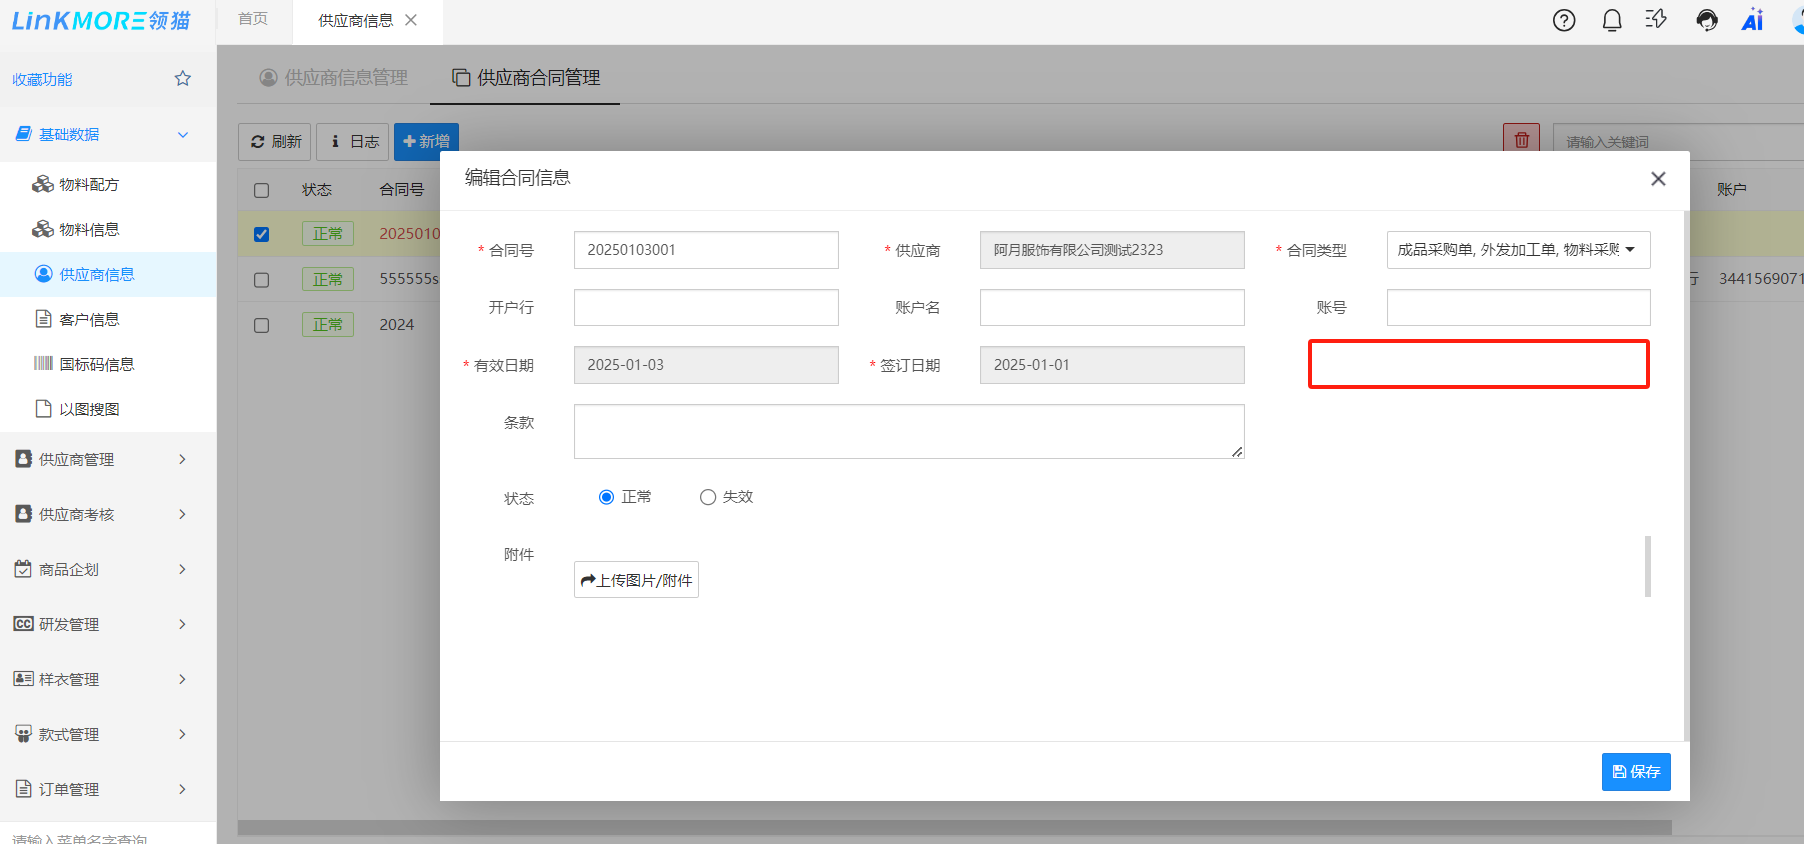Switch to 供应商信息管理 tab

334,77
